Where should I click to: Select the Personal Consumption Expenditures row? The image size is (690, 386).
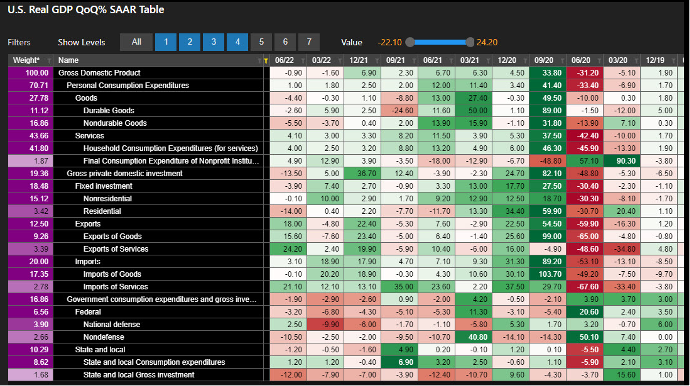pos(128,85)
